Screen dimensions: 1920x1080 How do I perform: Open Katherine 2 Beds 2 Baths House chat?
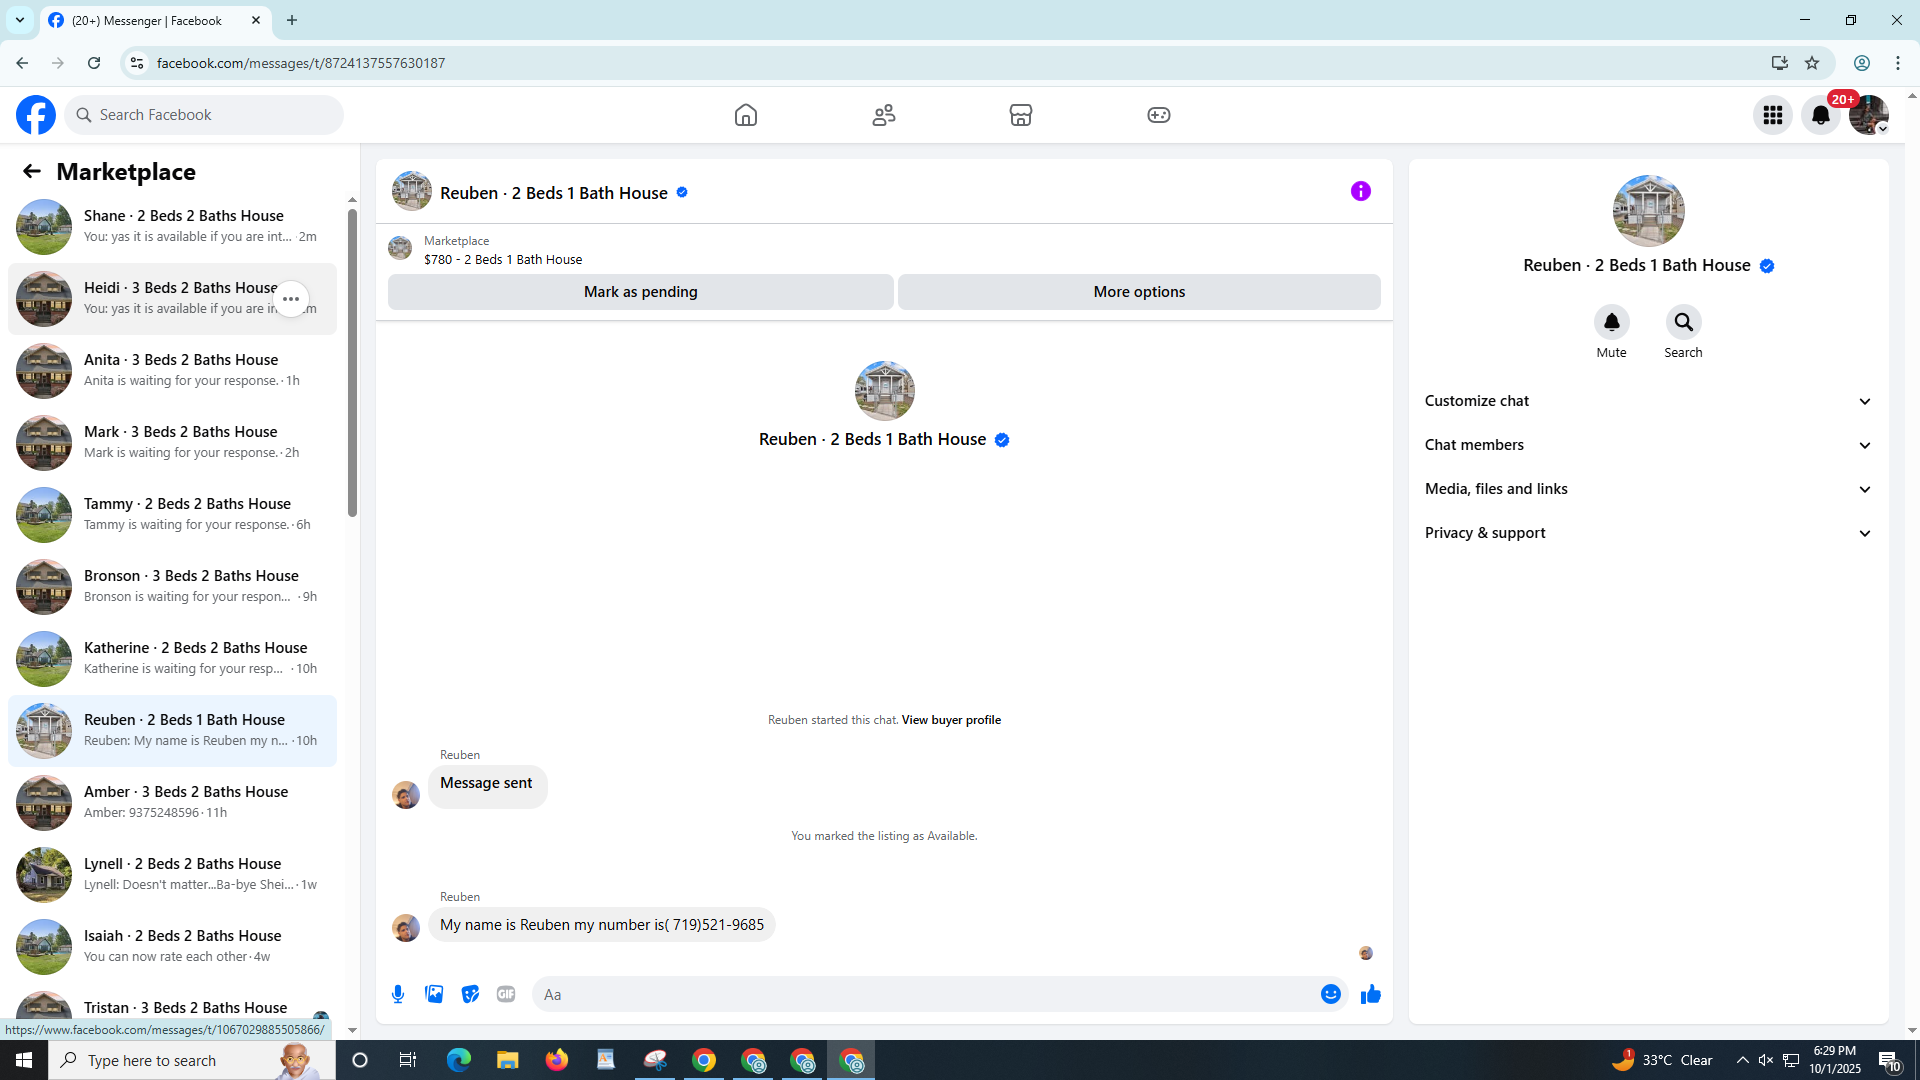pyautogui.click(x=172, y=659)
